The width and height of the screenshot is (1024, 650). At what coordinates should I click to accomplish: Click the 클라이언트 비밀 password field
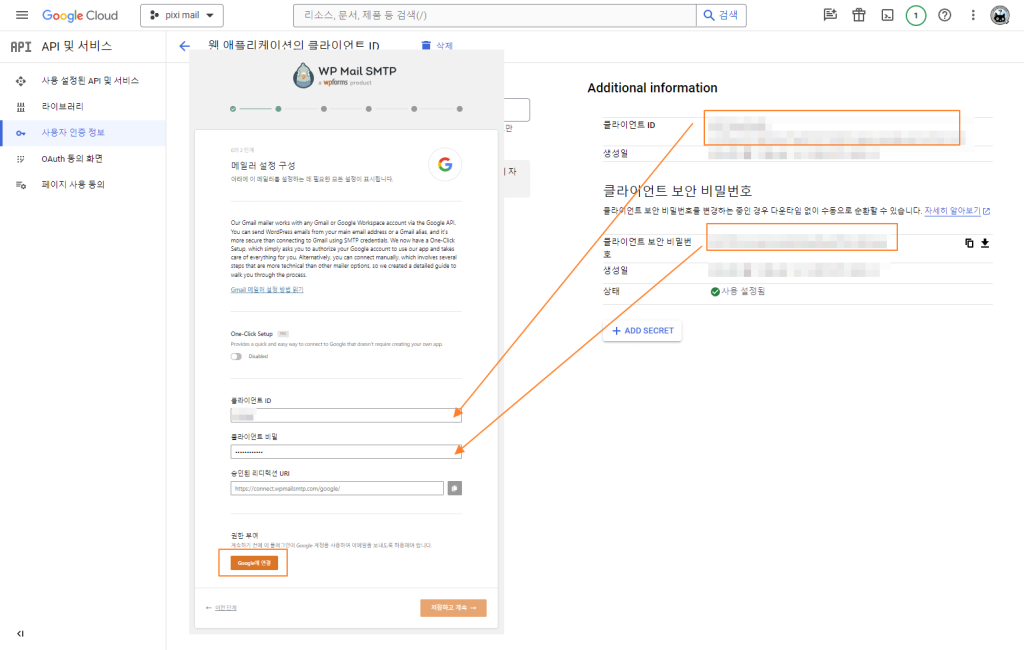345,452
